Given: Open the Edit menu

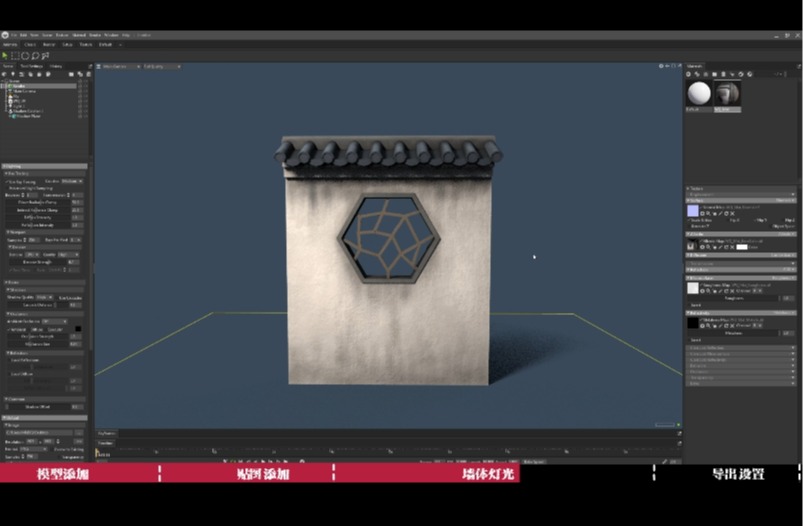Looking at the screenshot, I should (23, 35).
